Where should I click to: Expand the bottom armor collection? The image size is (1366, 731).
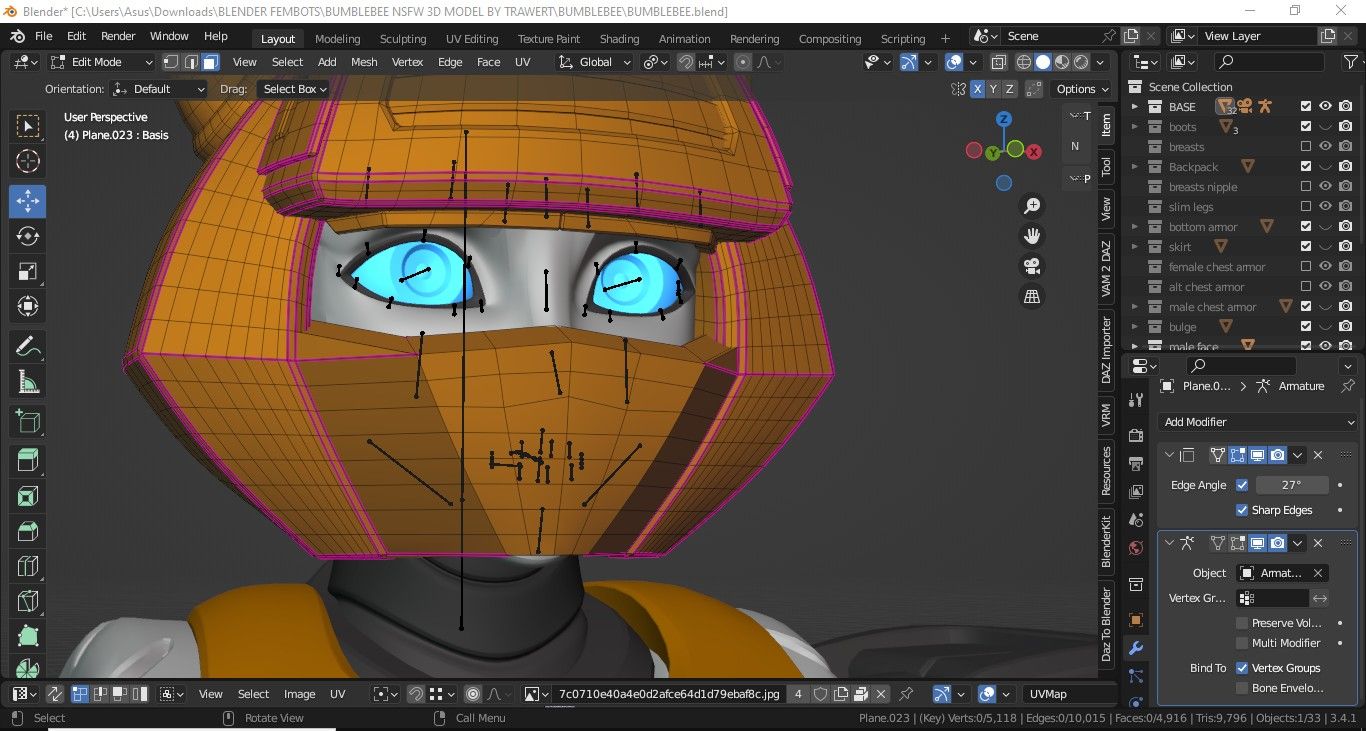point(1135,227)
